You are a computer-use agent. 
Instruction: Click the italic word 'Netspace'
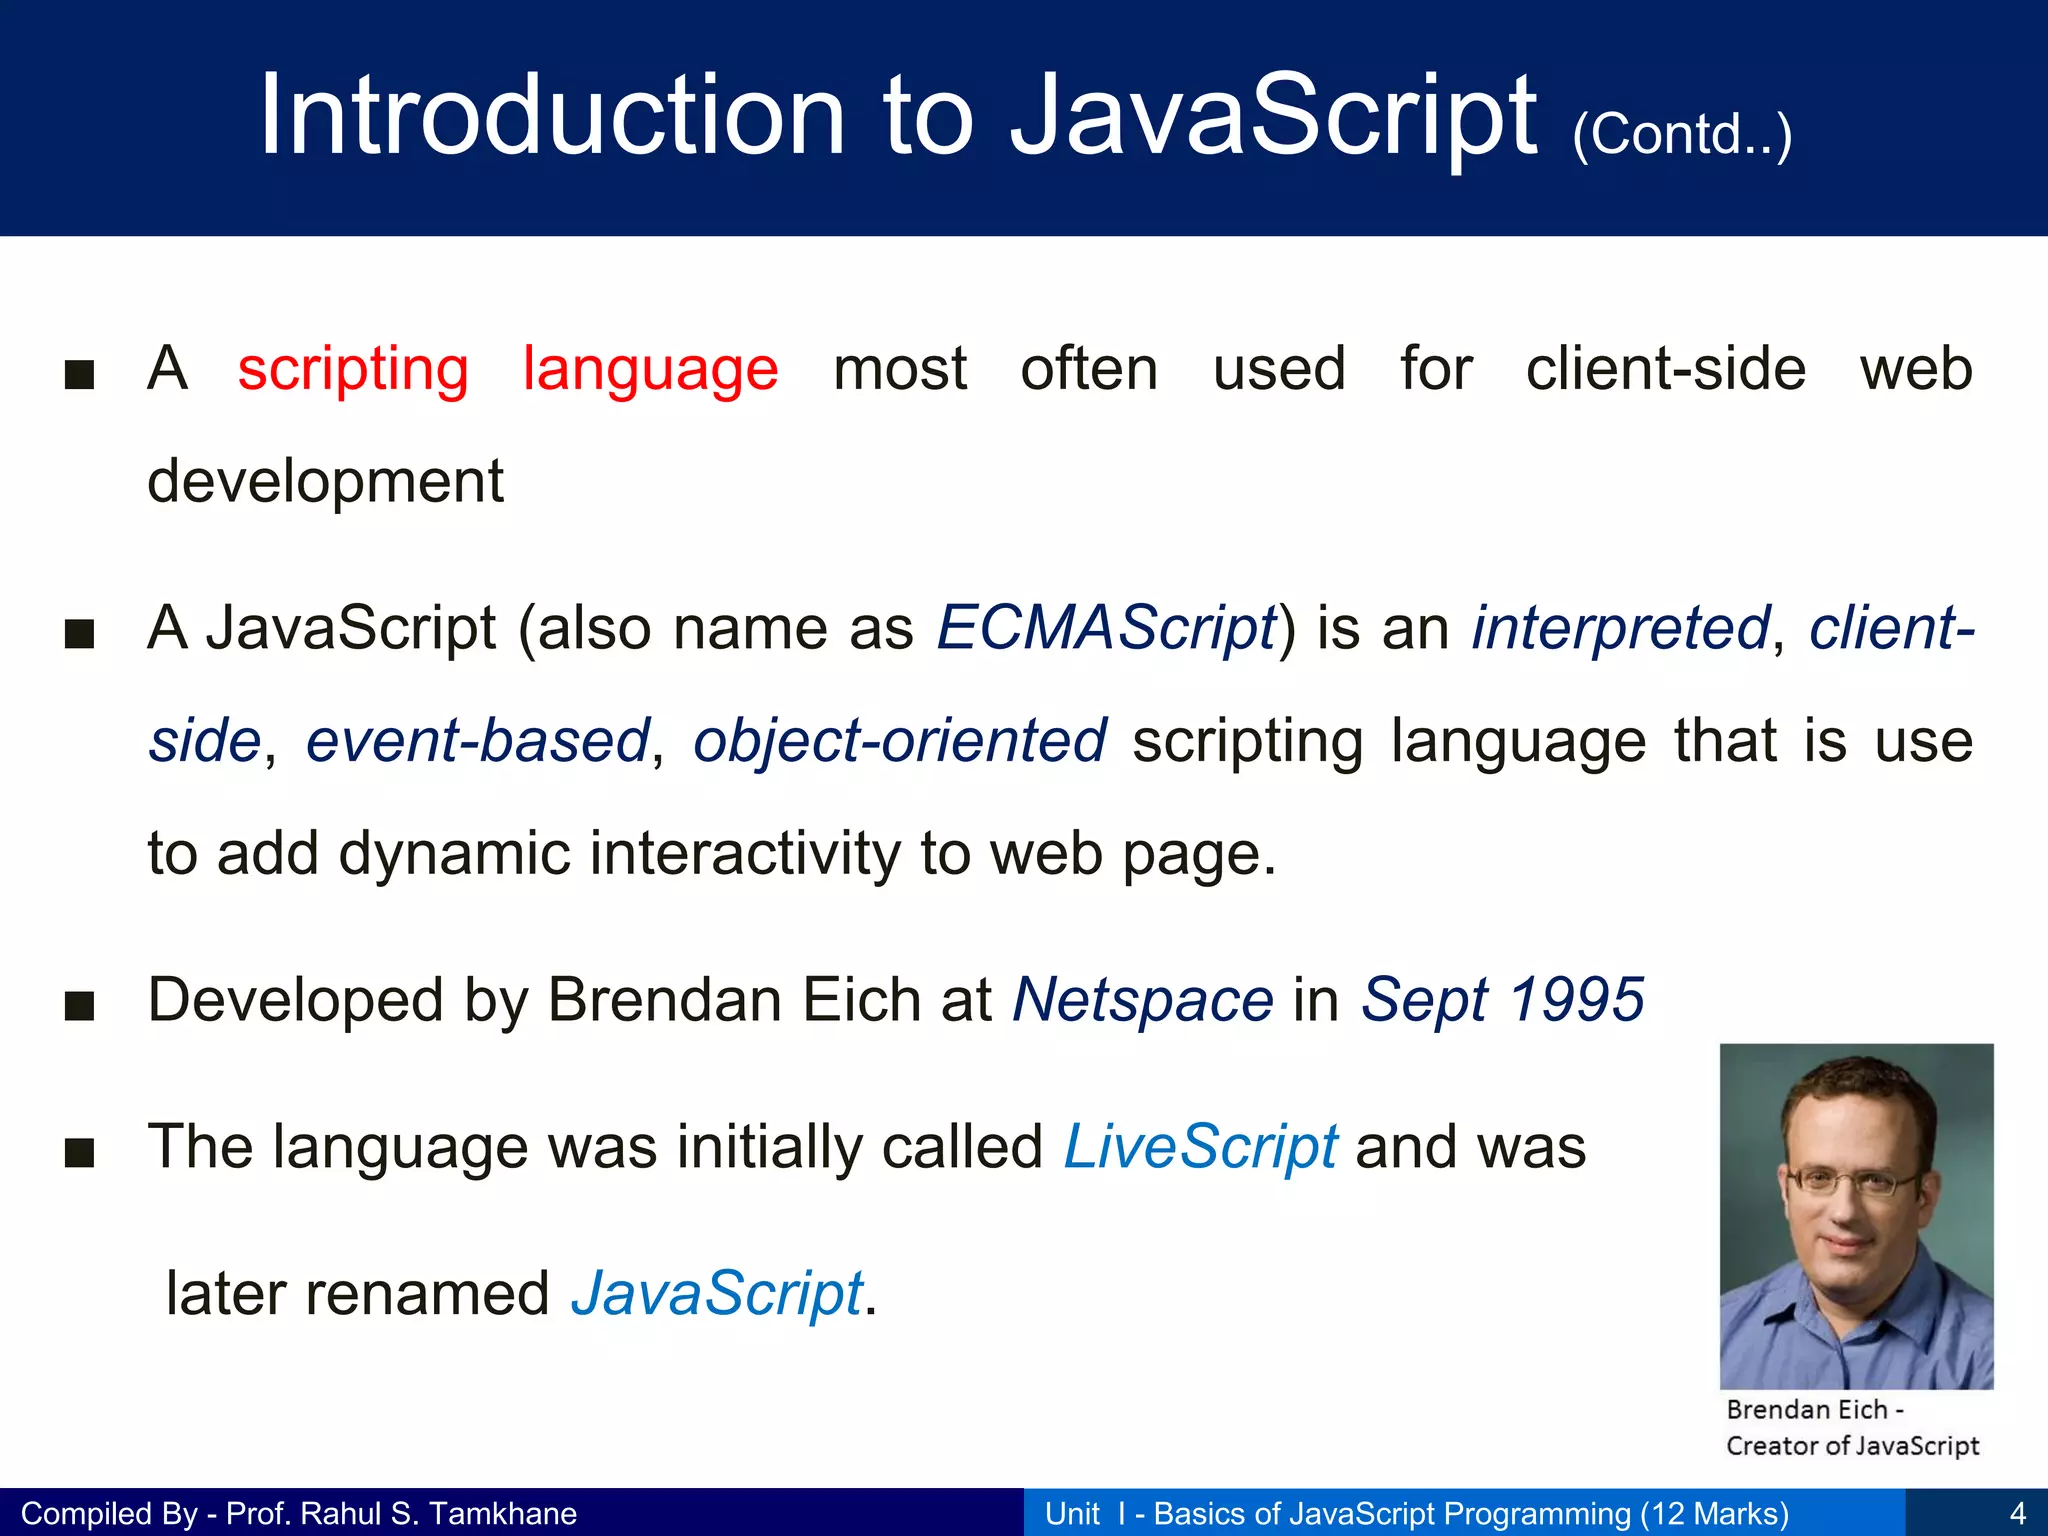click(1144, 1000)
